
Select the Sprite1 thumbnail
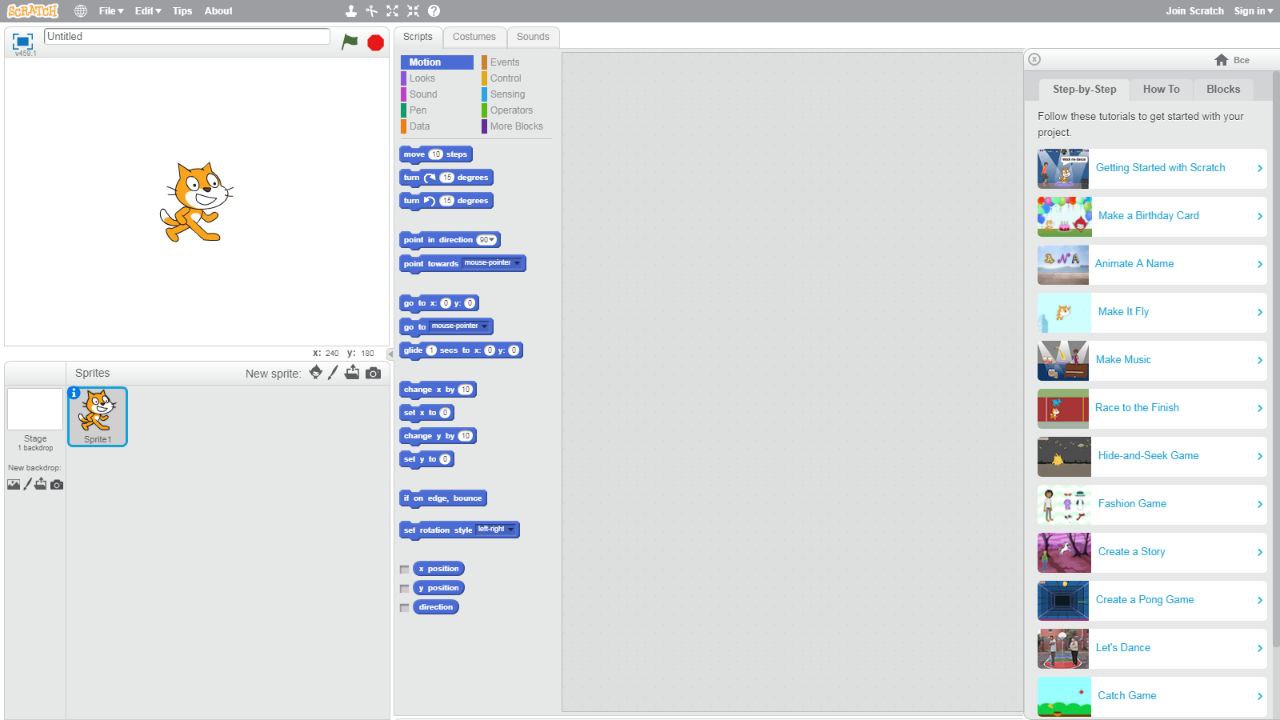[97, 416]
